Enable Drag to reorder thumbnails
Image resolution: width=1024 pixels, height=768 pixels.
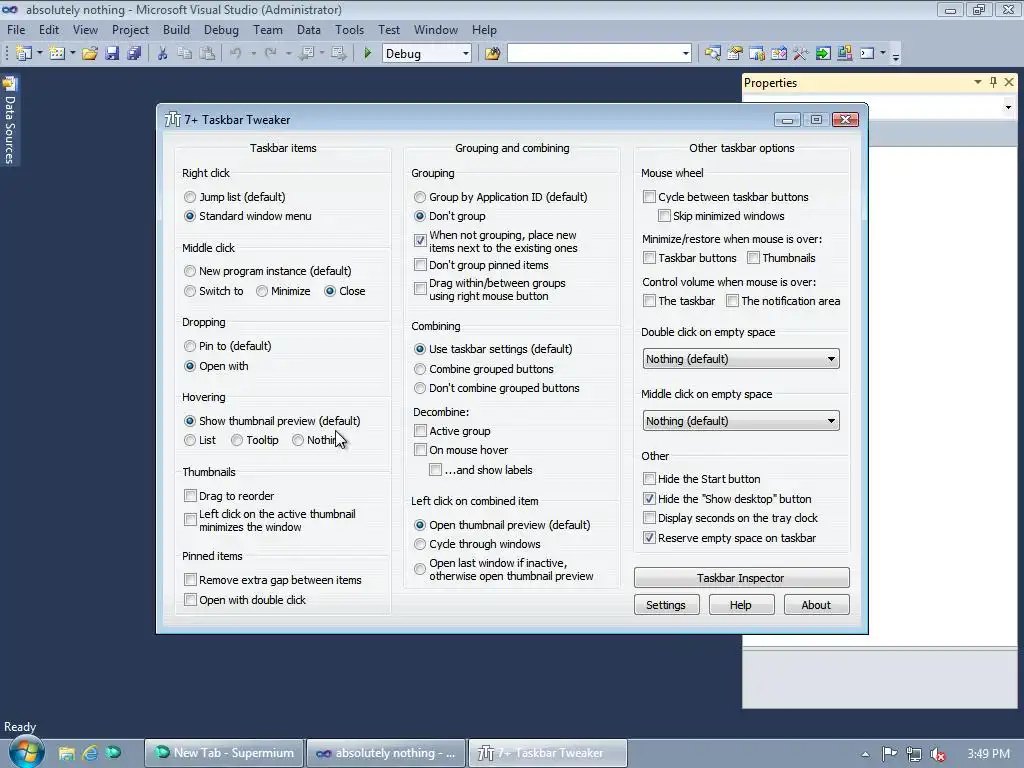(190, 496)
